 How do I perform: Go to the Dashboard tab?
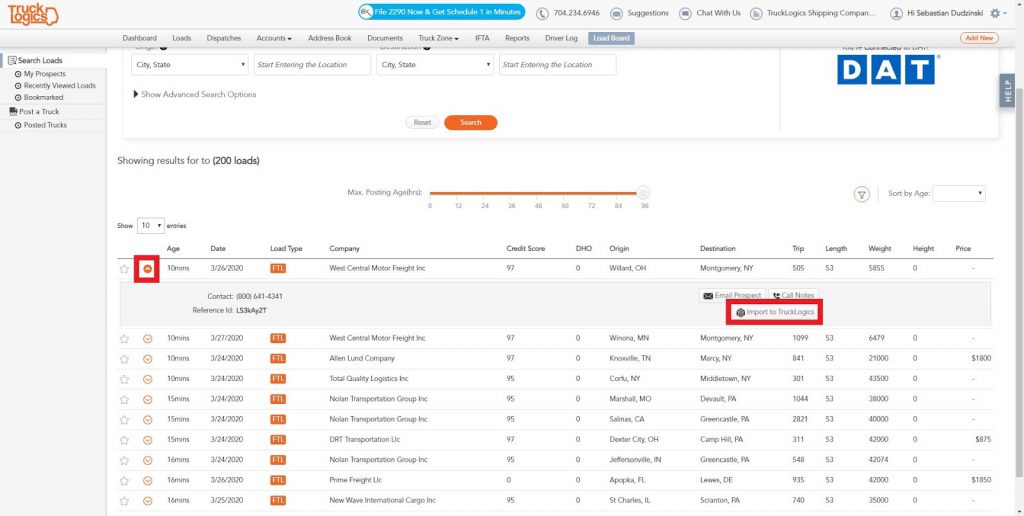[139, 39]
